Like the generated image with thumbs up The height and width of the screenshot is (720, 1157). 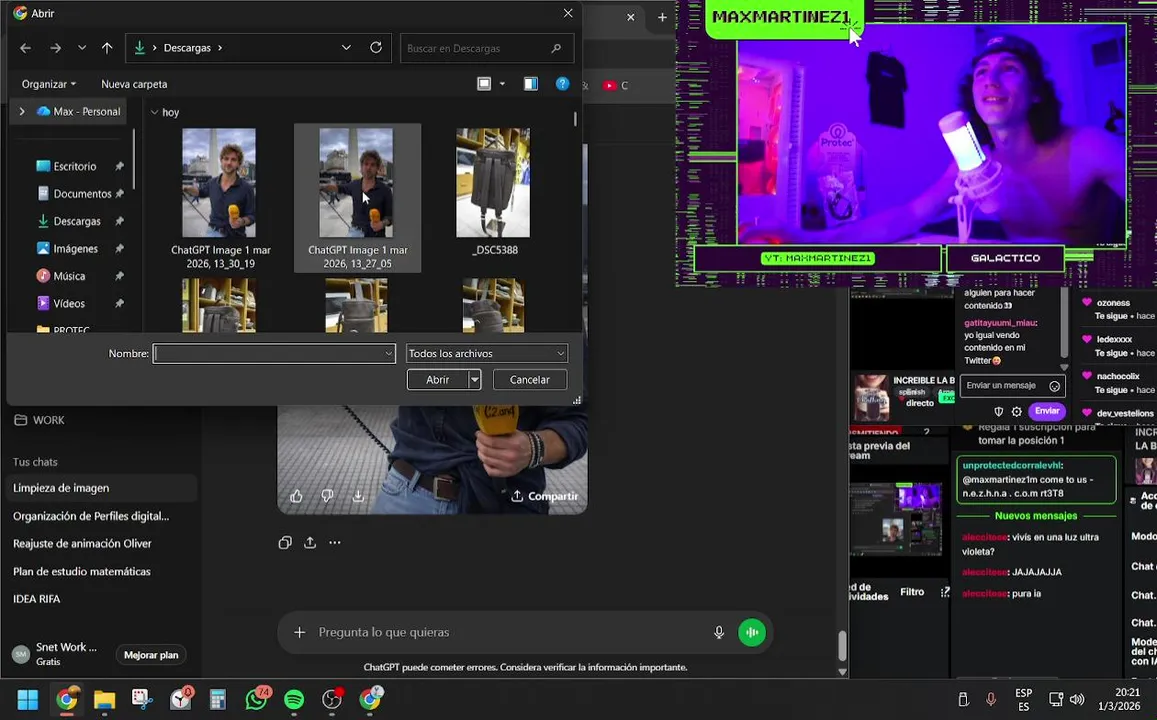[296, 496]
